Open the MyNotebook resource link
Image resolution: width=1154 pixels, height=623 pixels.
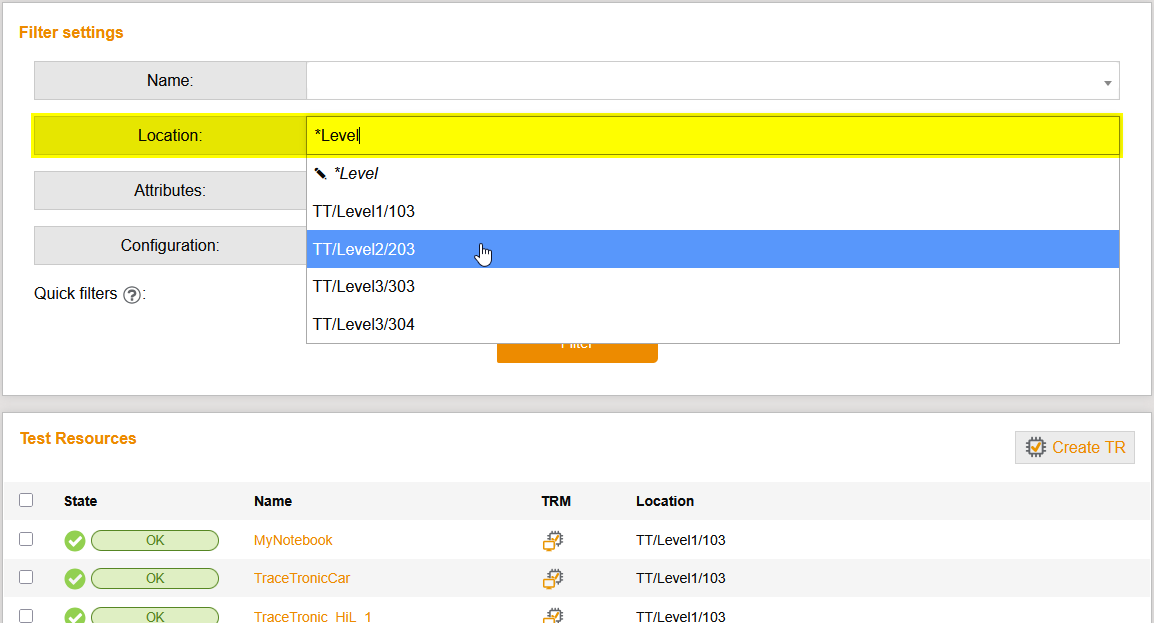[x=293, y=540]
